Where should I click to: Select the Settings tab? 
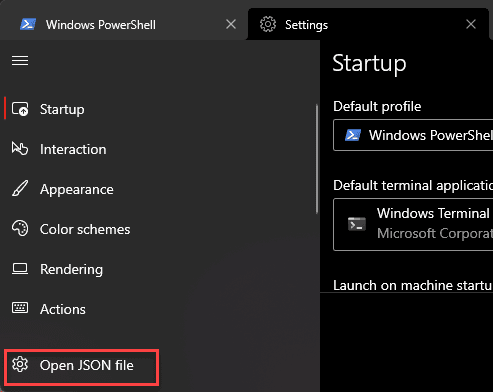(x=368, y=24)
